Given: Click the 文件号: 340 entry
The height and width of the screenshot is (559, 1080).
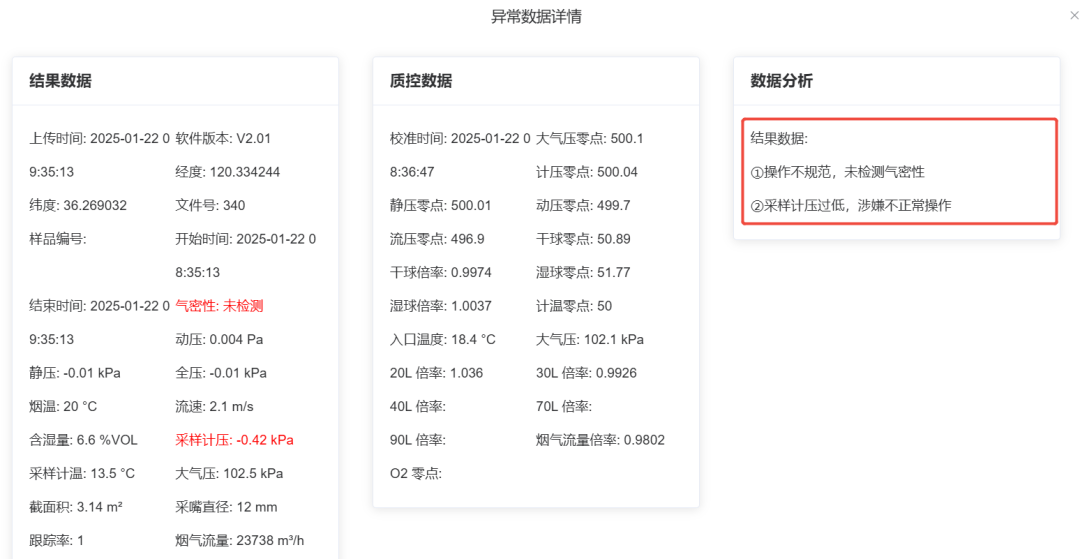Looking at the screenshot, I should pyautogui.click(x=210, y=205).
